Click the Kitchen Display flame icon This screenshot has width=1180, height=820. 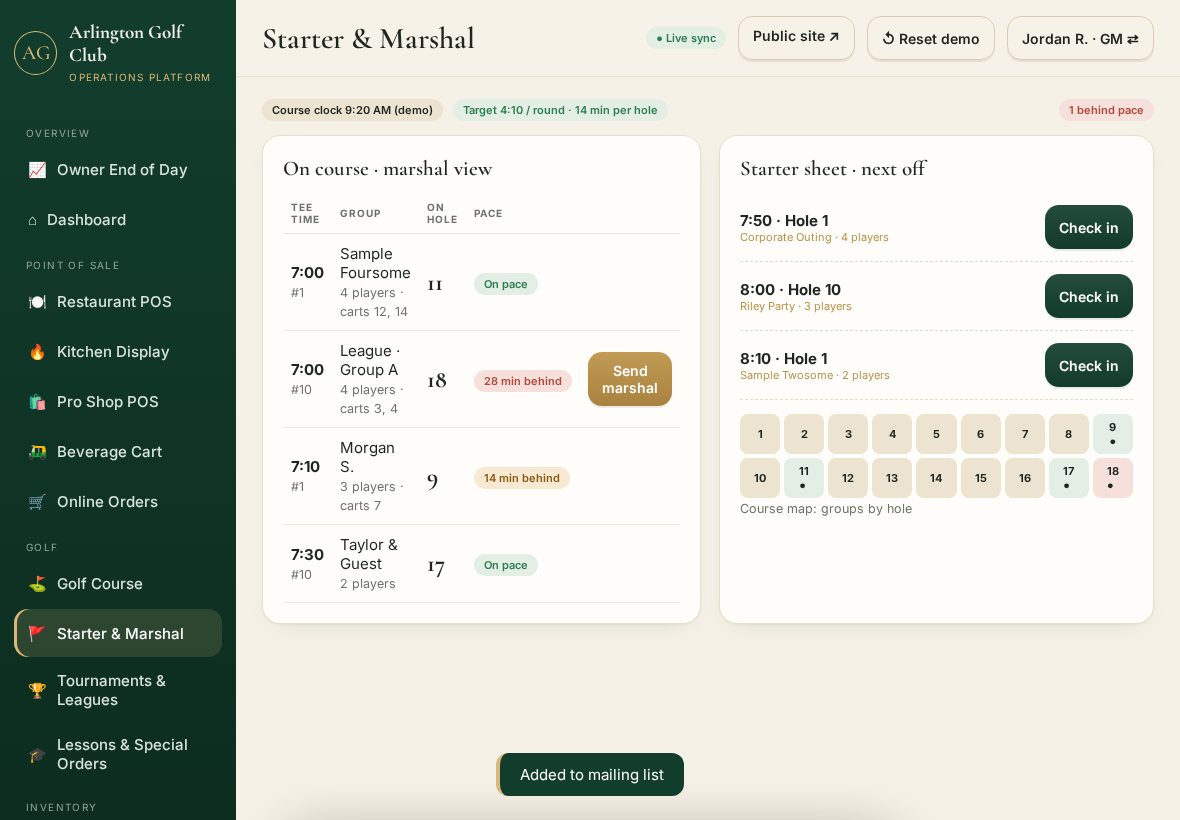tap(37, 352)
